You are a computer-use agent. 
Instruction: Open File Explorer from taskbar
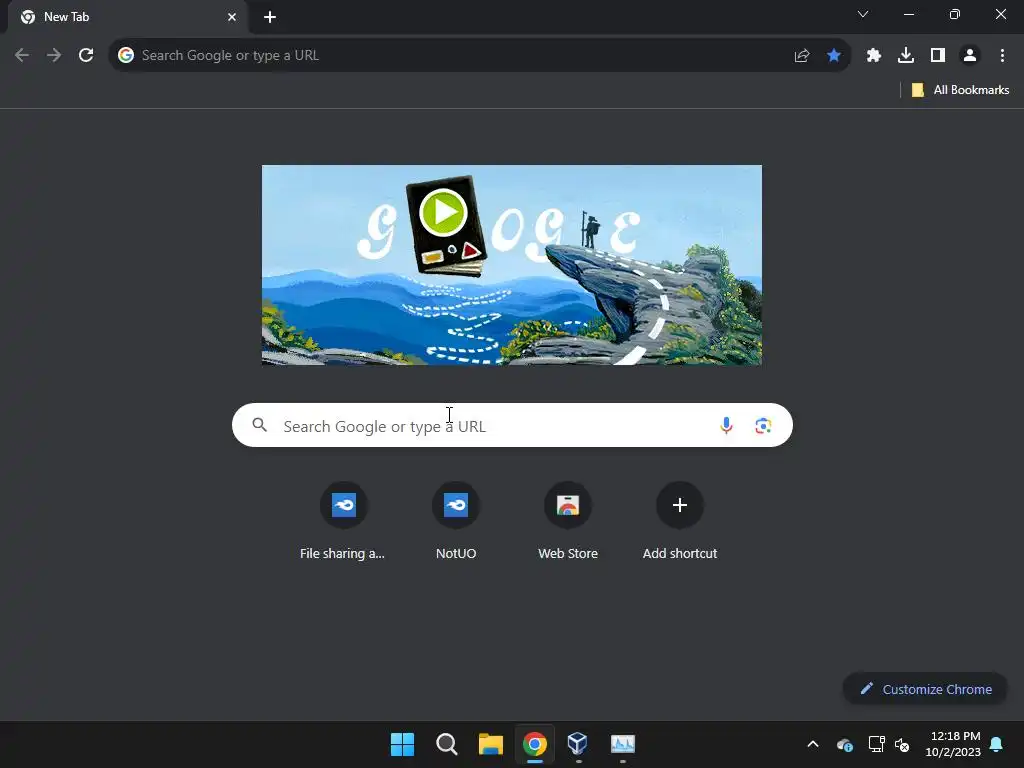[490, 744]
